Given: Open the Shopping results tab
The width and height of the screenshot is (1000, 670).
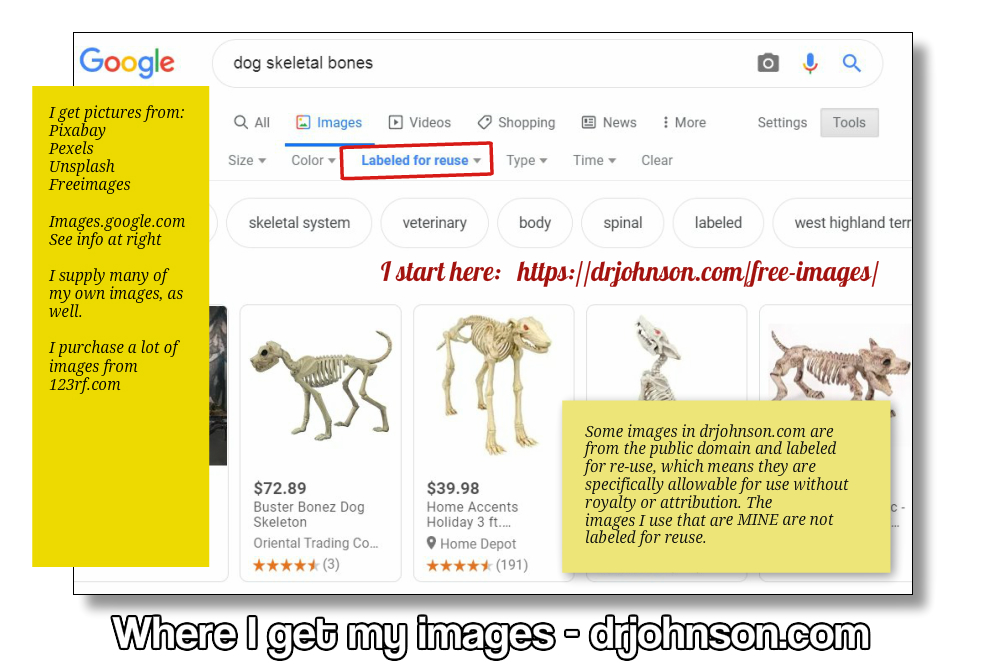Looking at the screenshot, I should 516,122.
